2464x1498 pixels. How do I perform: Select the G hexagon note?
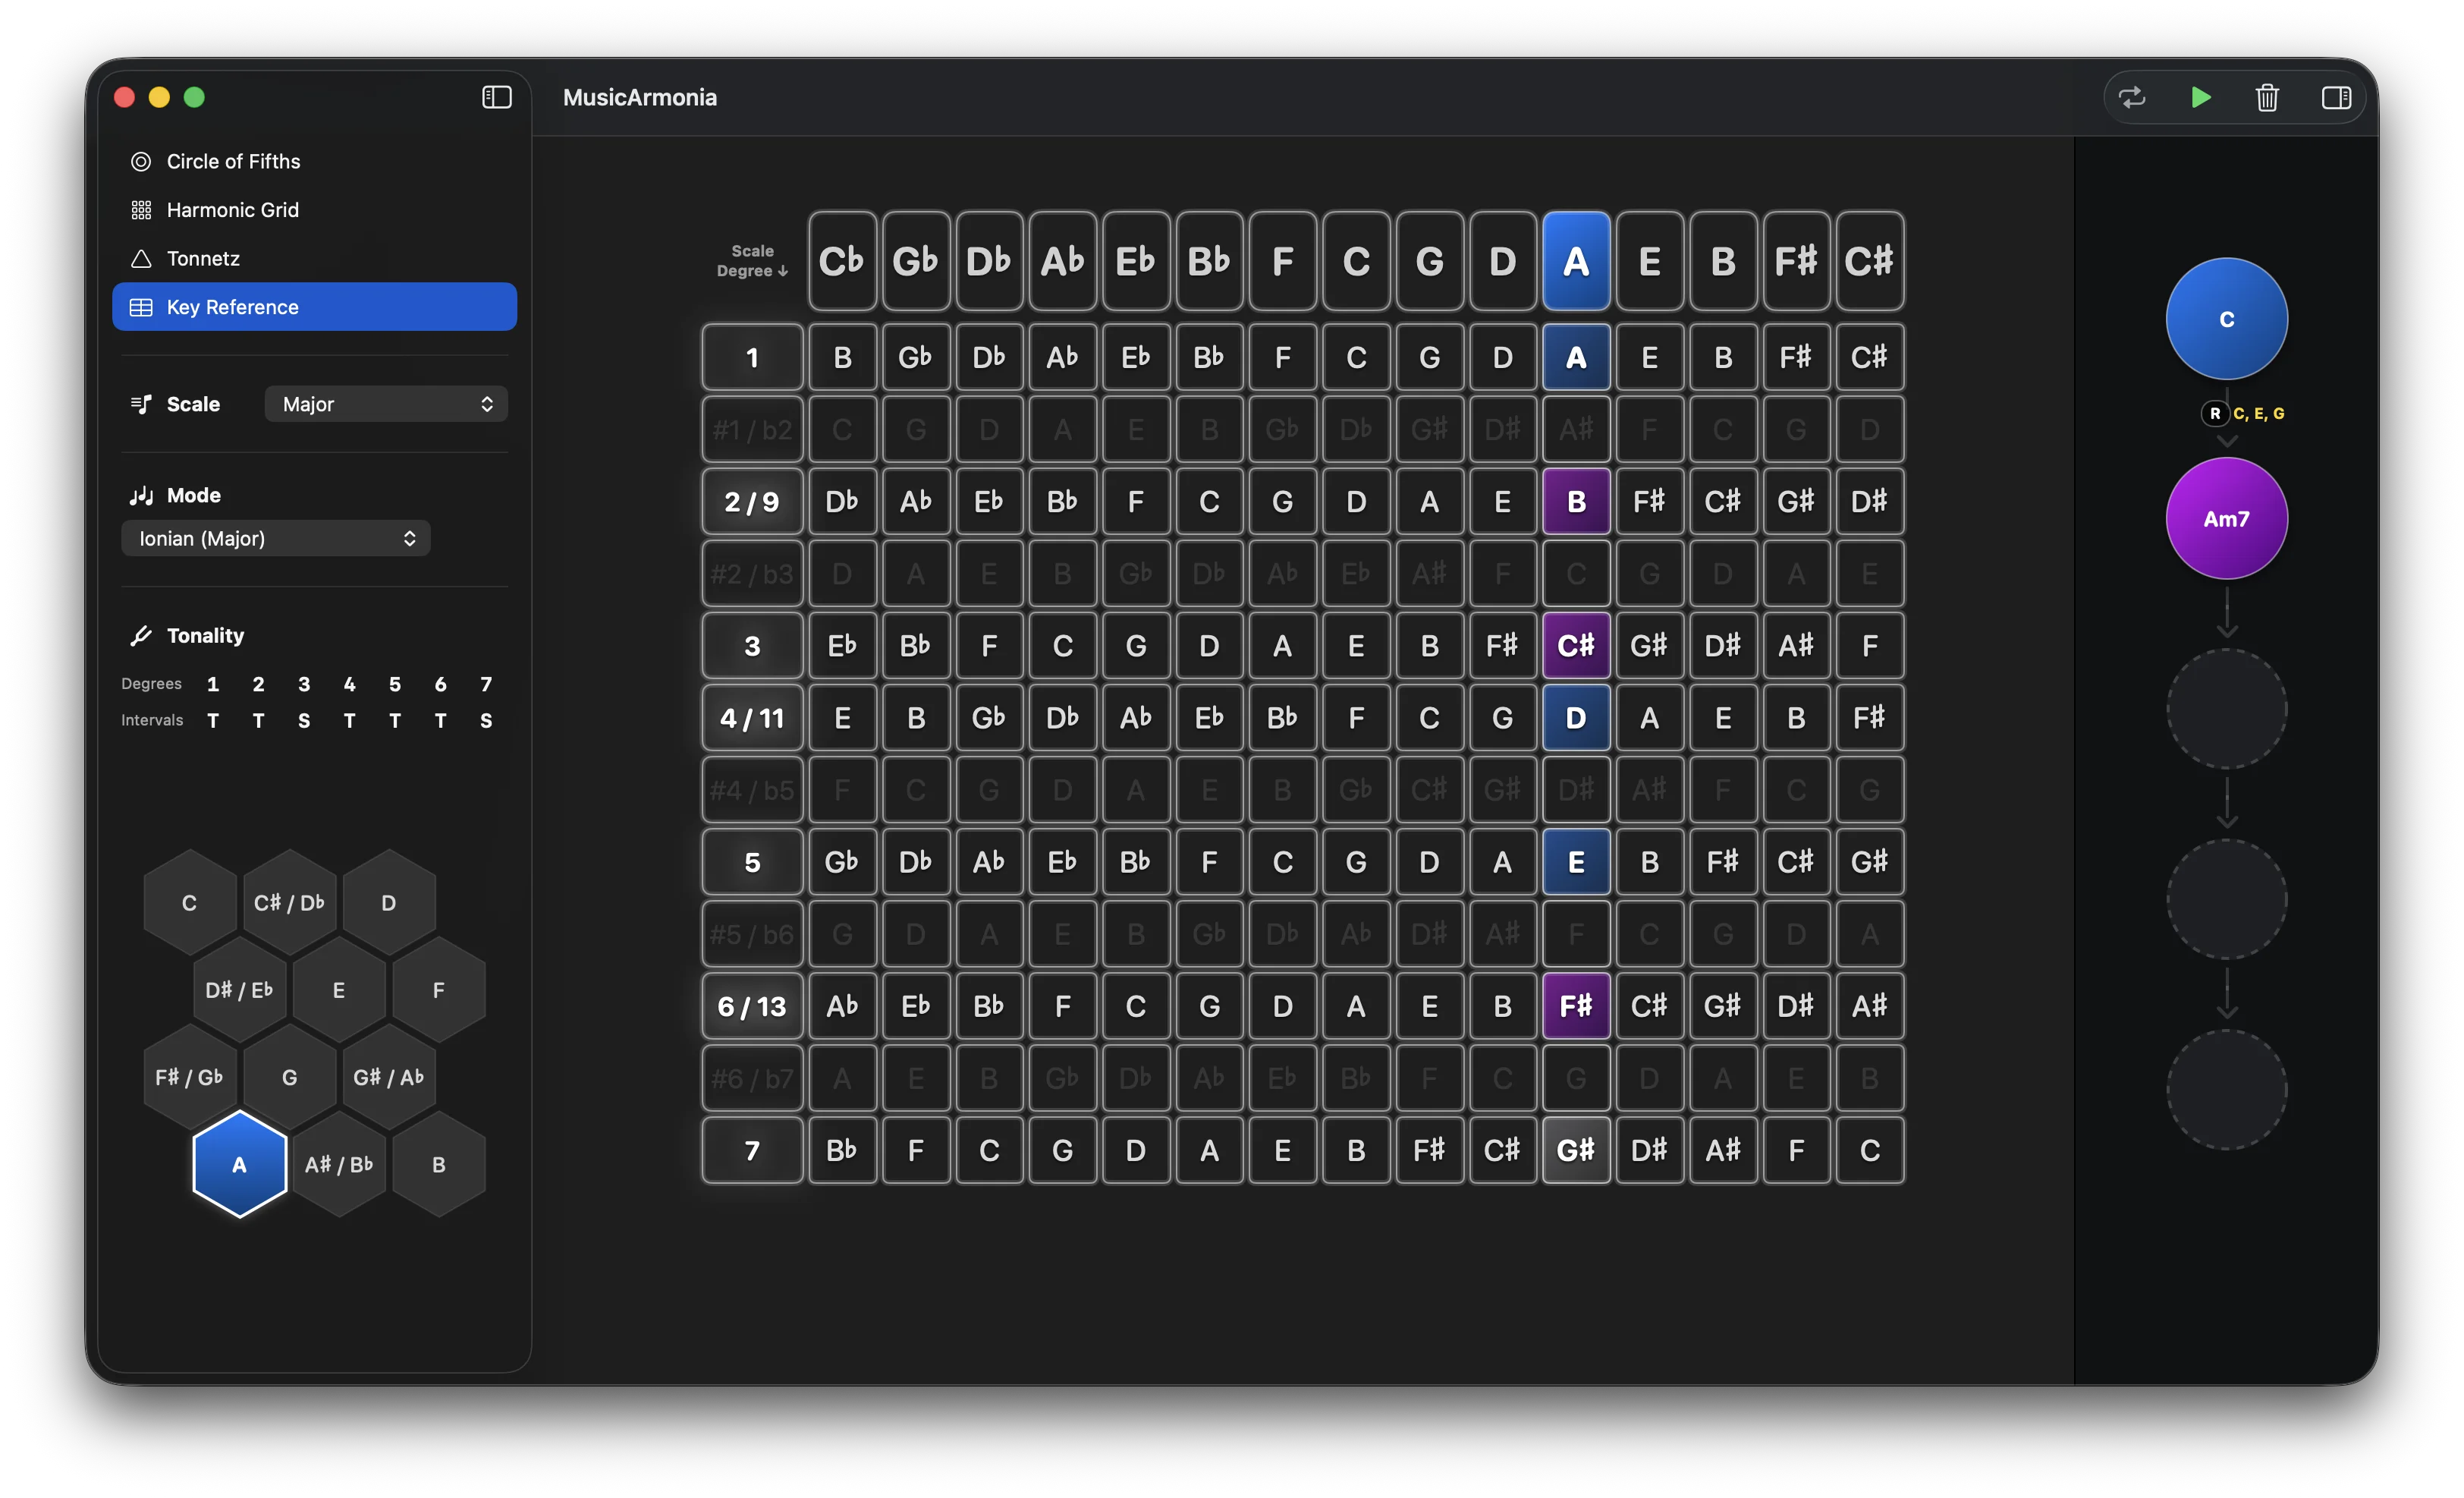(289, 1077)
